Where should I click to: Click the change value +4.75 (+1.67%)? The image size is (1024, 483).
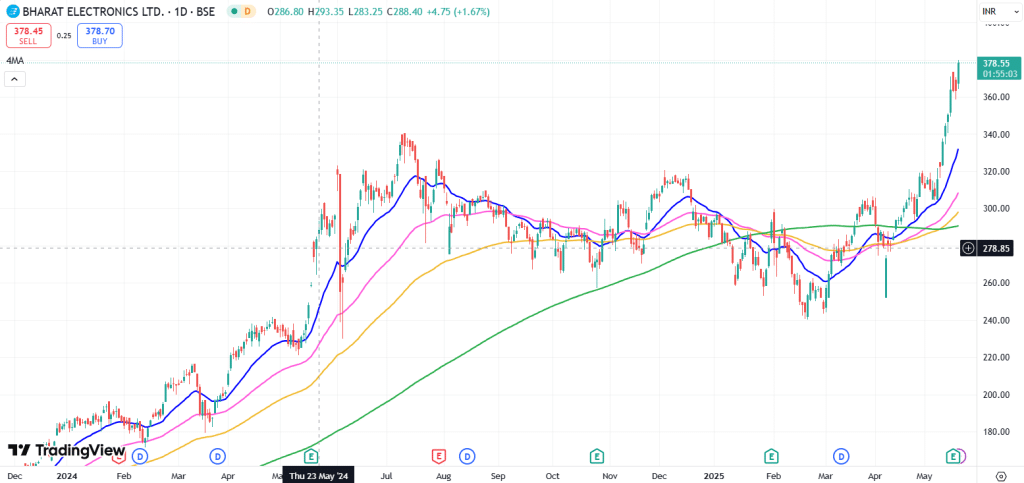tap(460, 12)
